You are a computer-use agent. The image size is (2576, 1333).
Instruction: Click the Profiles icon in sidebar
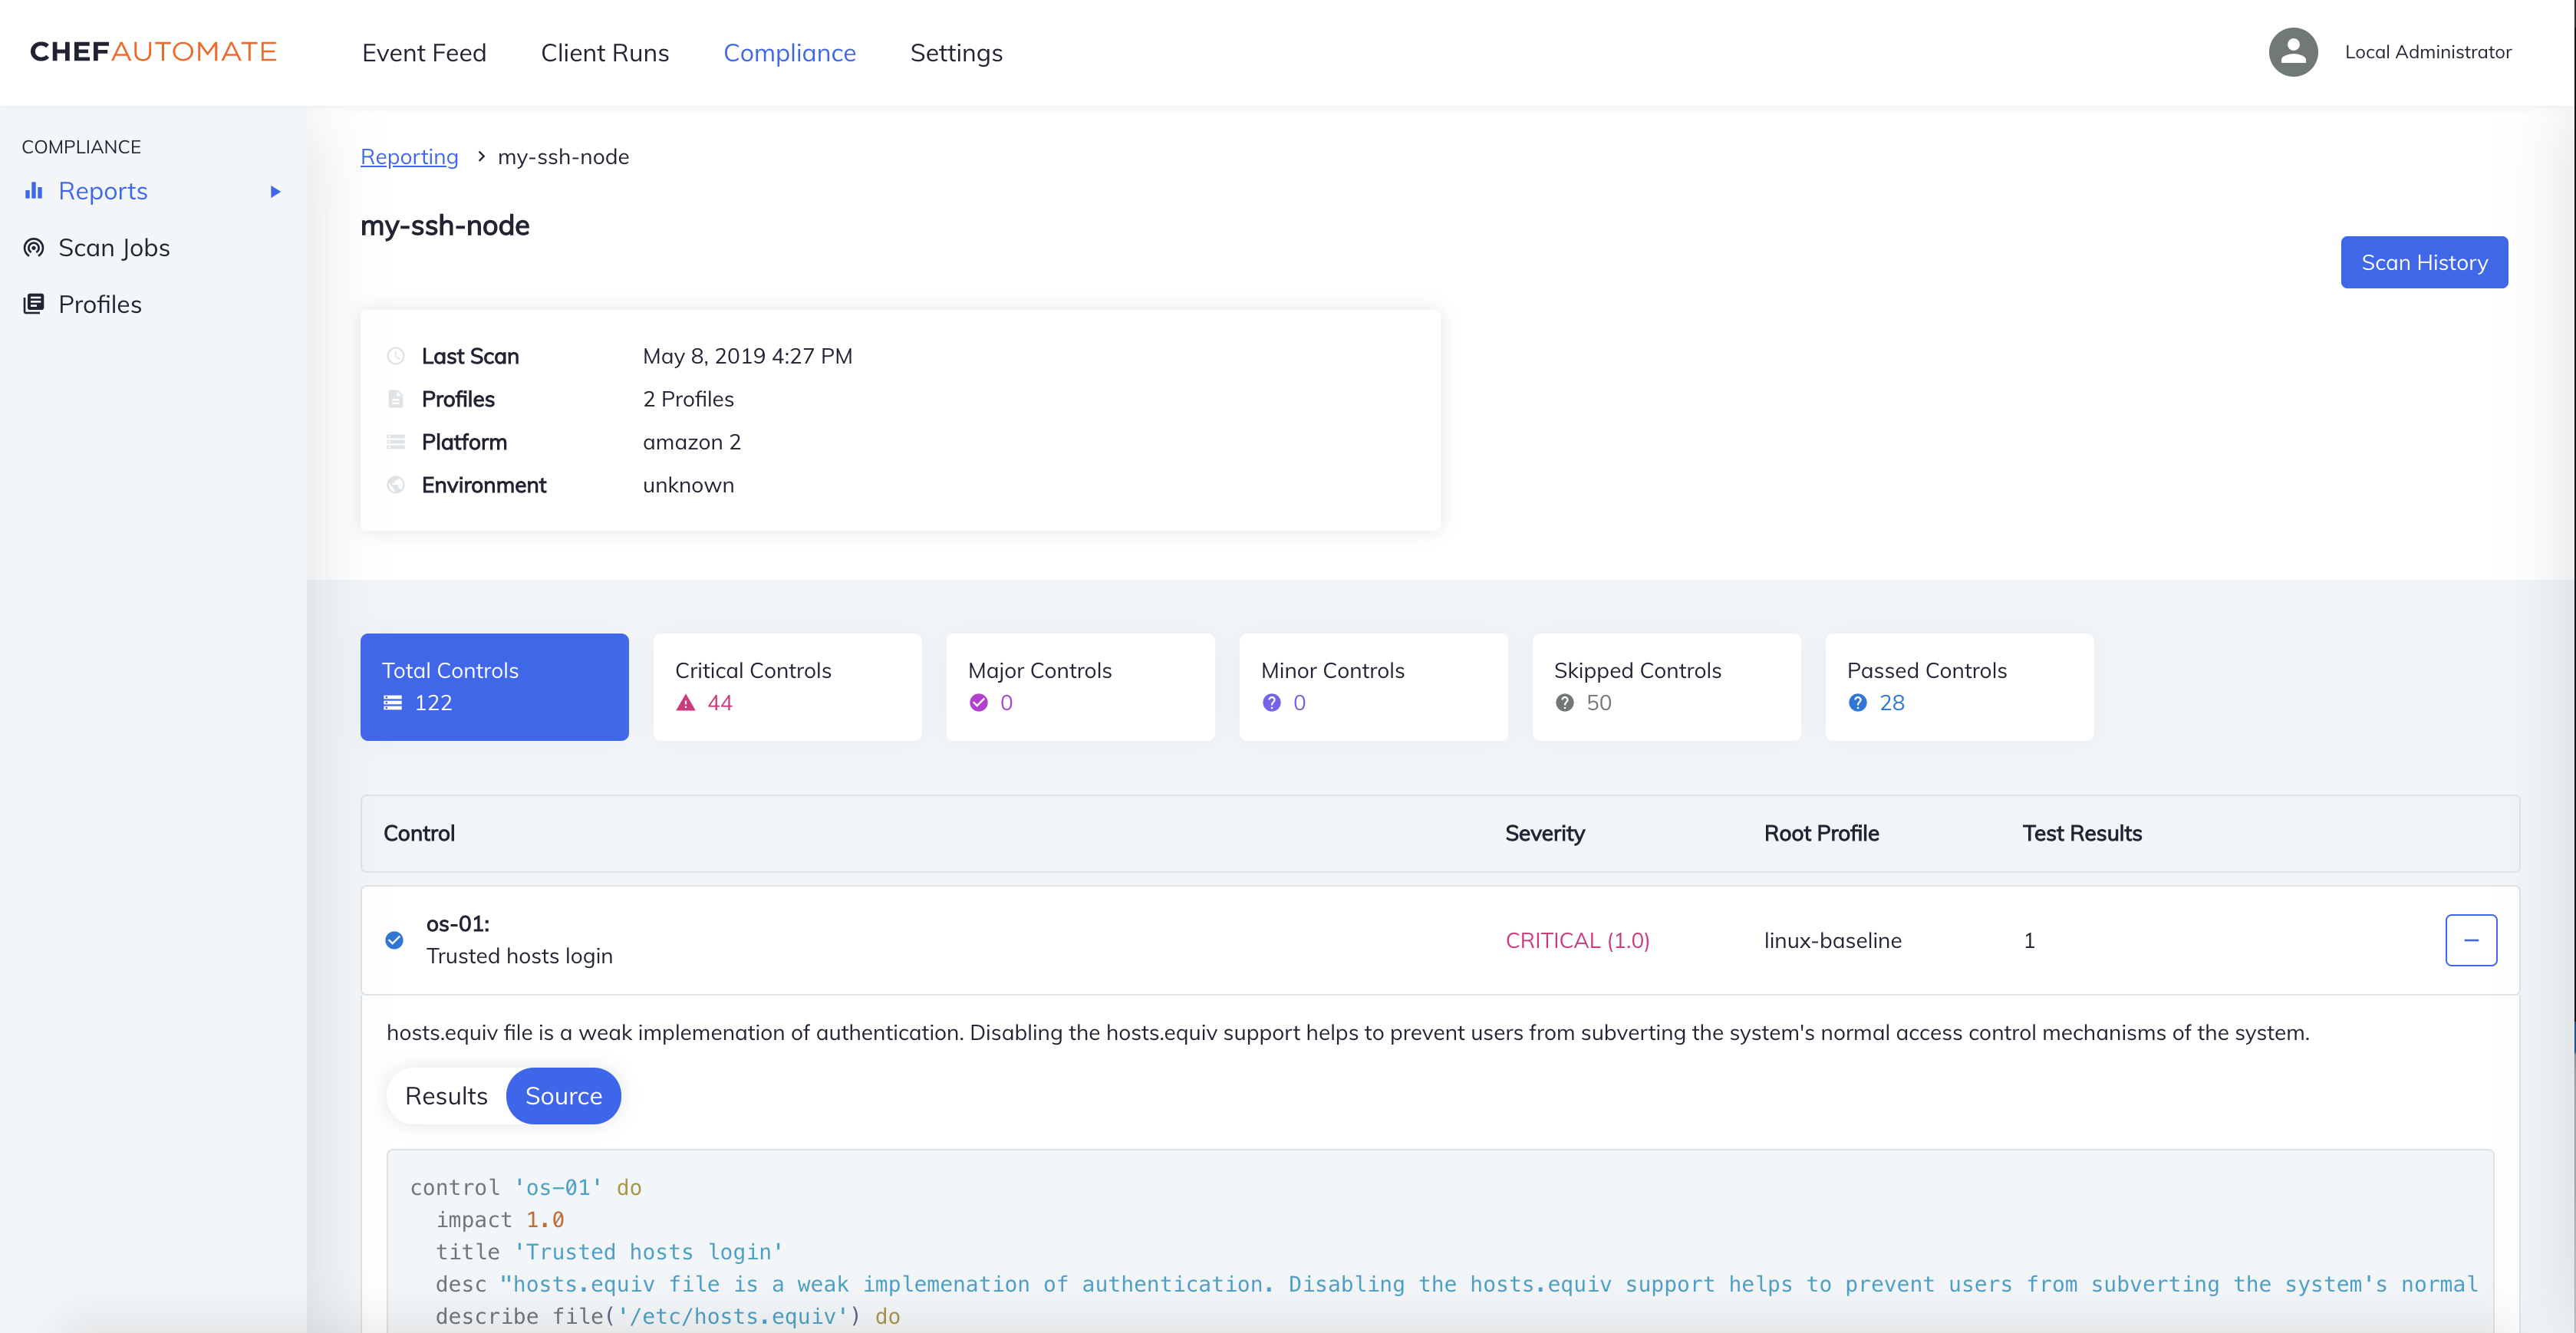(x=32, y=303)
